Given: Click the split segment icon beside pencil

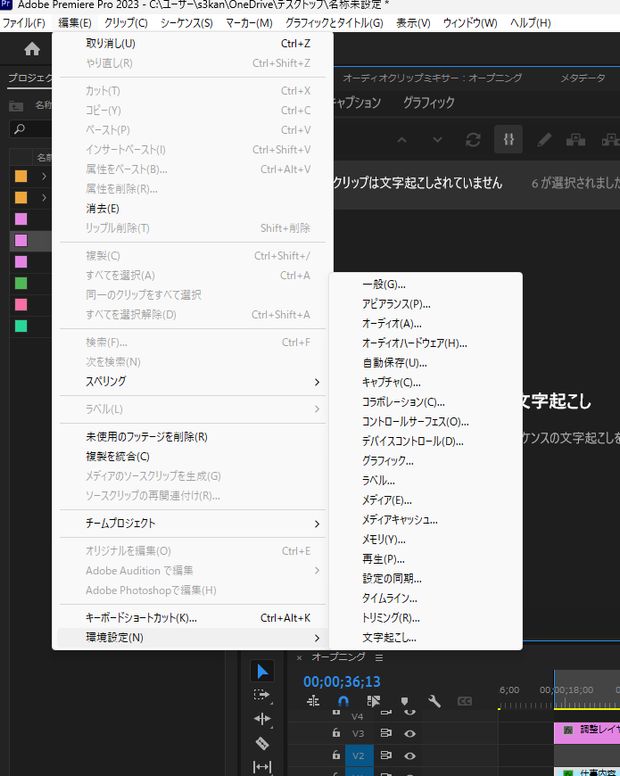Looking at the screenshot, I should [x=575, y=140].
